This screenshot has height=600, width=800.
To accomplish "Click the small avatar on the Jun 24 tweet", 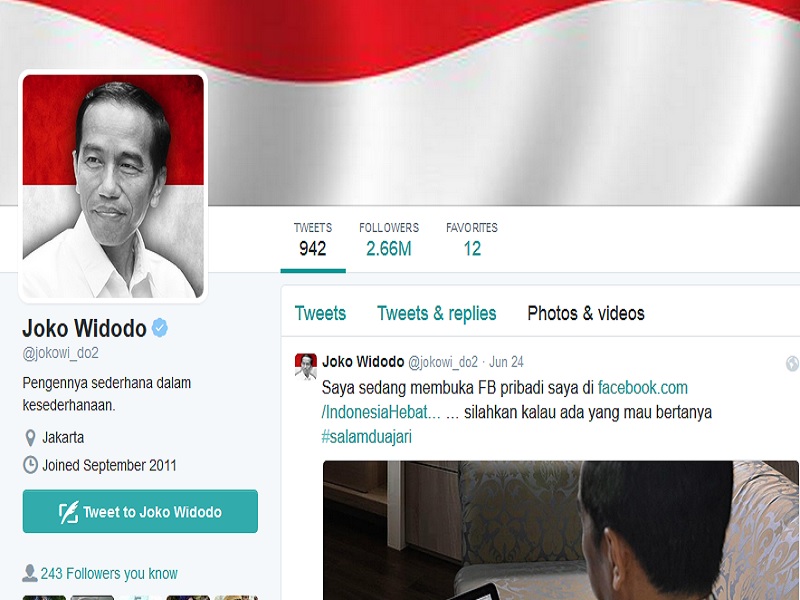I will tap(306, 366).
